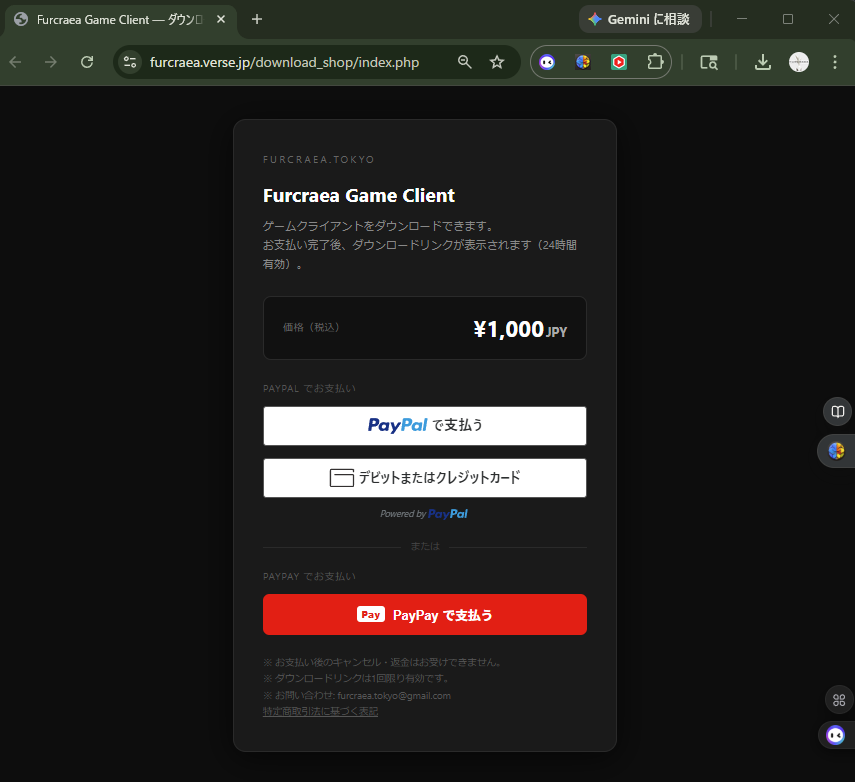
Task: Click the PAYPAY でお支払い section label
Action: [x=309, y=576]
